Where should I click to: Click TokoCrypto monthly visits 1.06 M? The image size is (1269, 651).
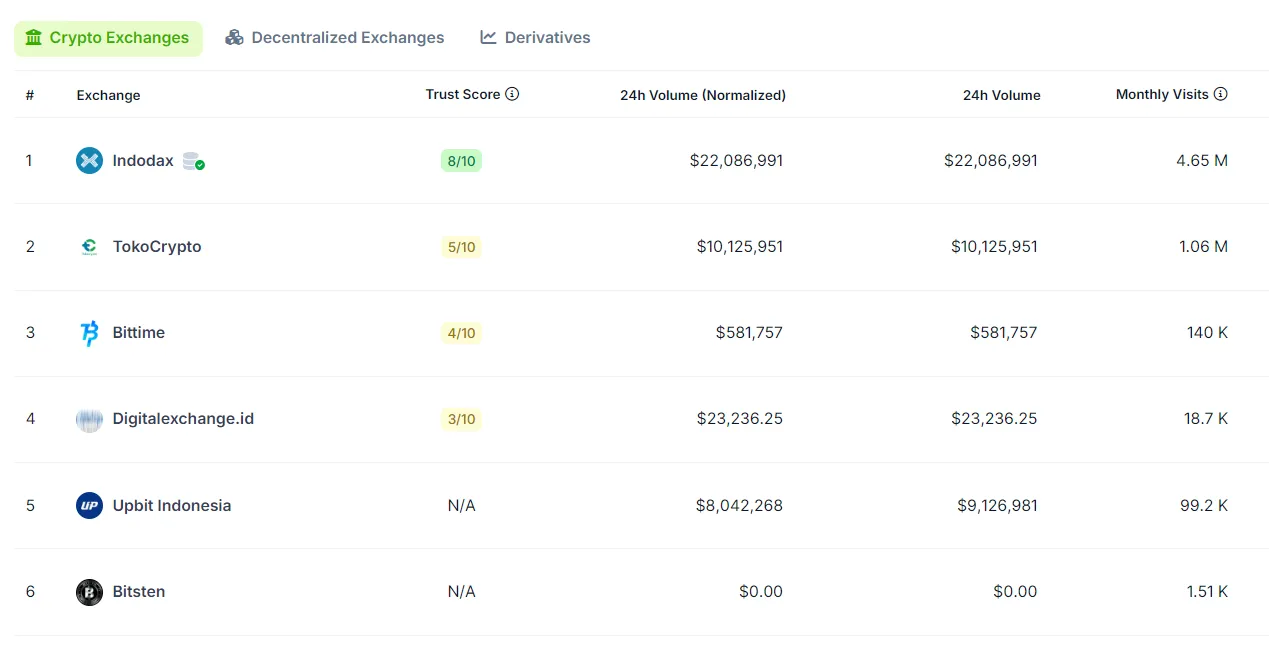(x=1203, y=246)
